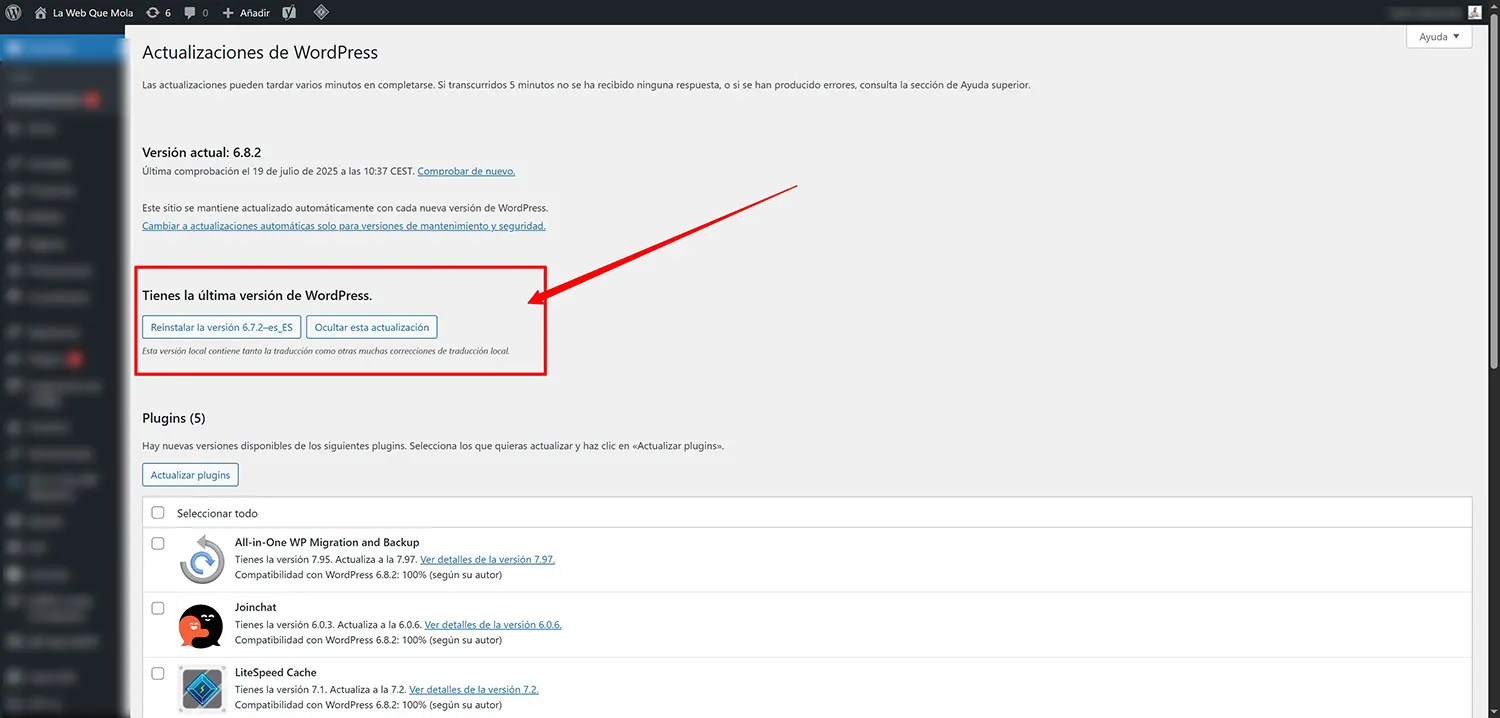Open Yoast SEO from the admin bar icon
The height and width of the screenshot is (718, 1500).
point(290,12)
